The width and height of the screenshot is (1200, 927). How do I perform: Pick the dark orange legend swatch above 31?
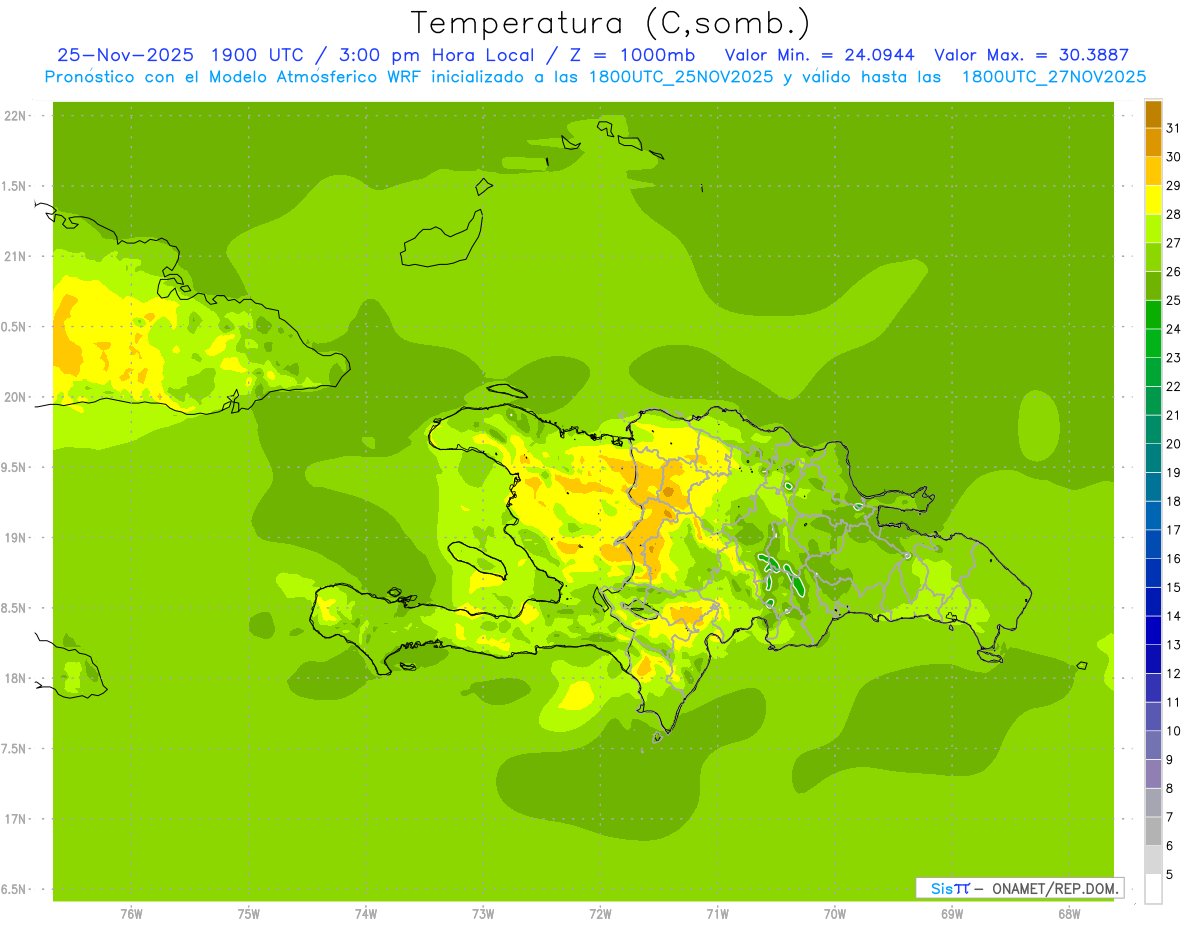[x=1153, y=114]
